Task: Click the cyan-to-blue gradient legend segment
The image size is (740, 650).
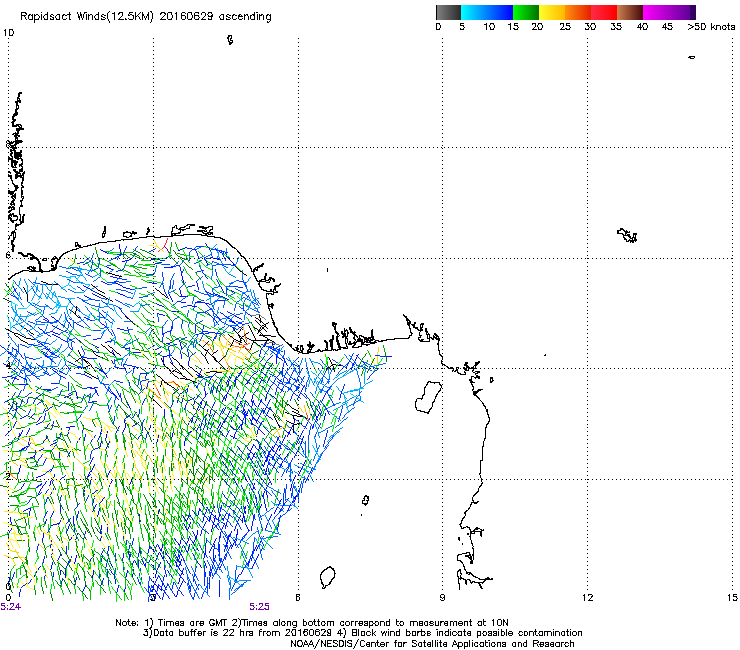Action: tap(487, 12)
